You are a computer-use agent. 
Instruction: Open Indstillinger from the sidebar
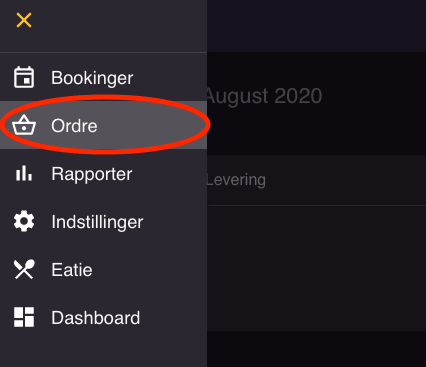(97, 222)
